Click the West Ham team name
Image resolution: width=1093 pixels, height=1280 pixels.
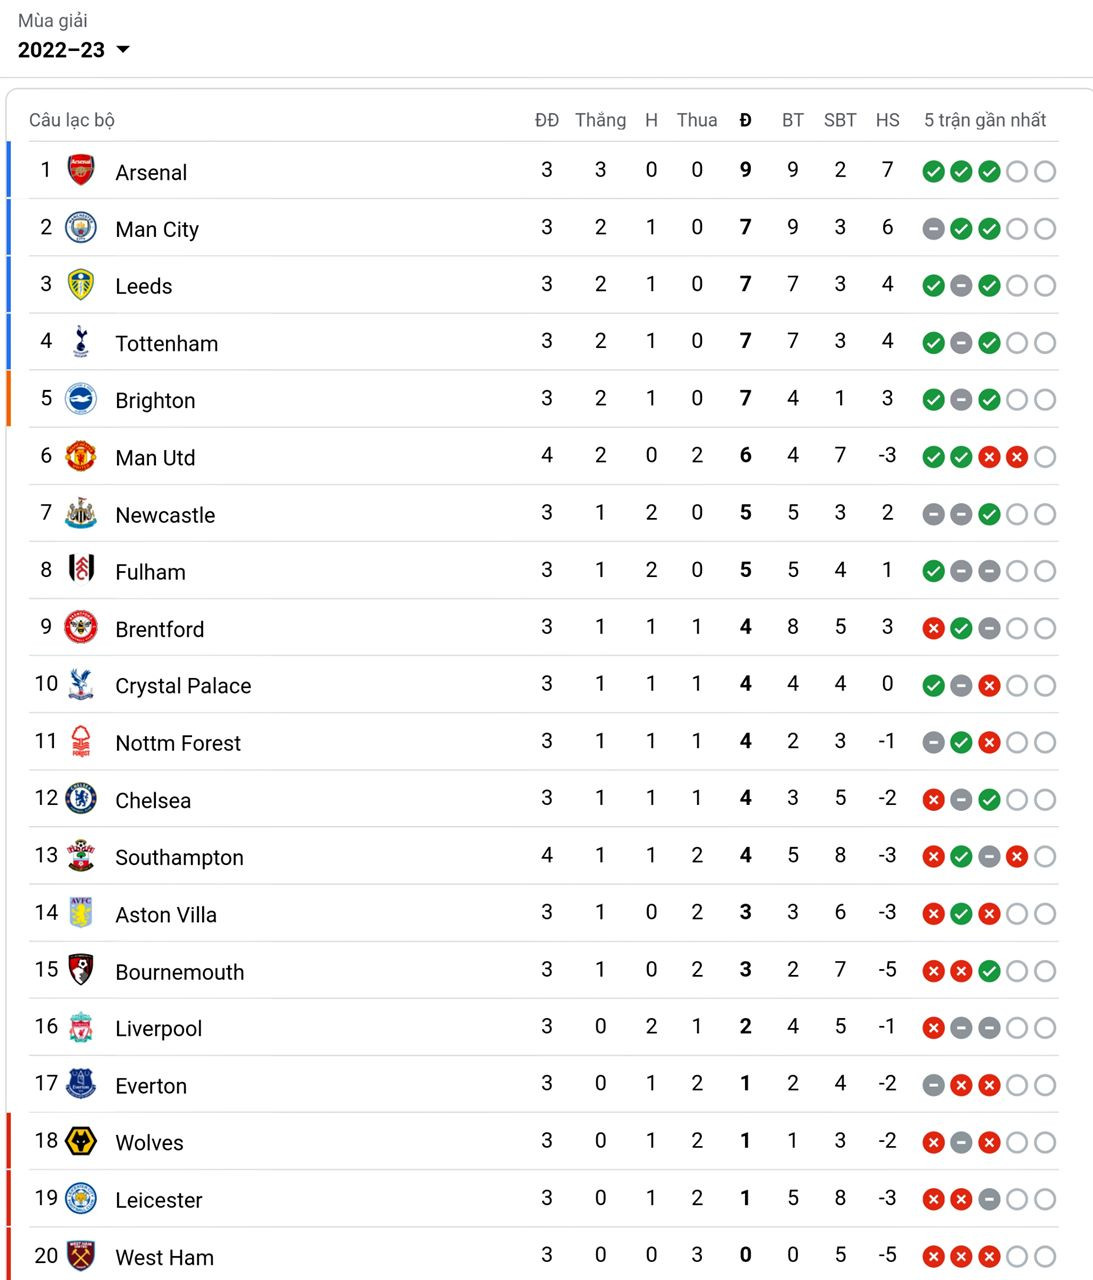[164, 1257]
